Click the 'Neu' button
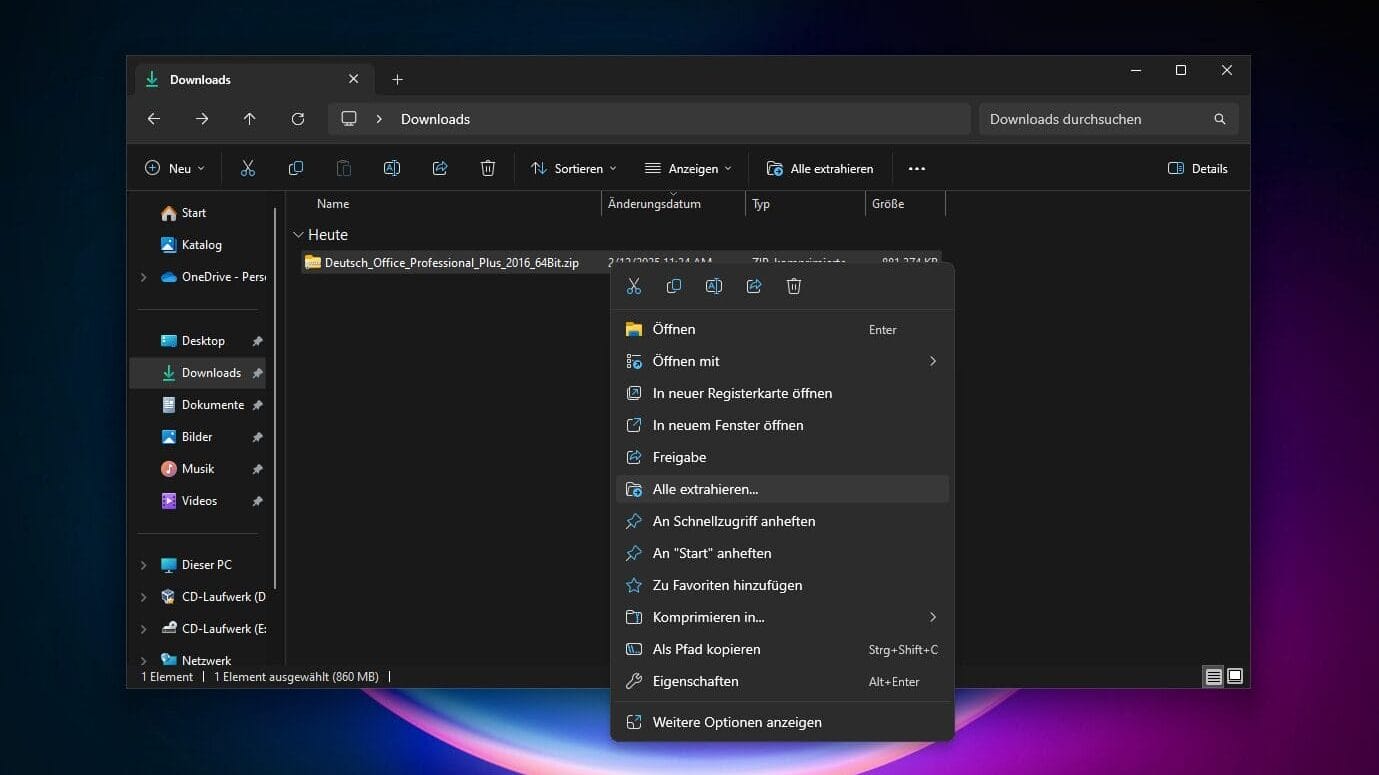 coord(175,169)
